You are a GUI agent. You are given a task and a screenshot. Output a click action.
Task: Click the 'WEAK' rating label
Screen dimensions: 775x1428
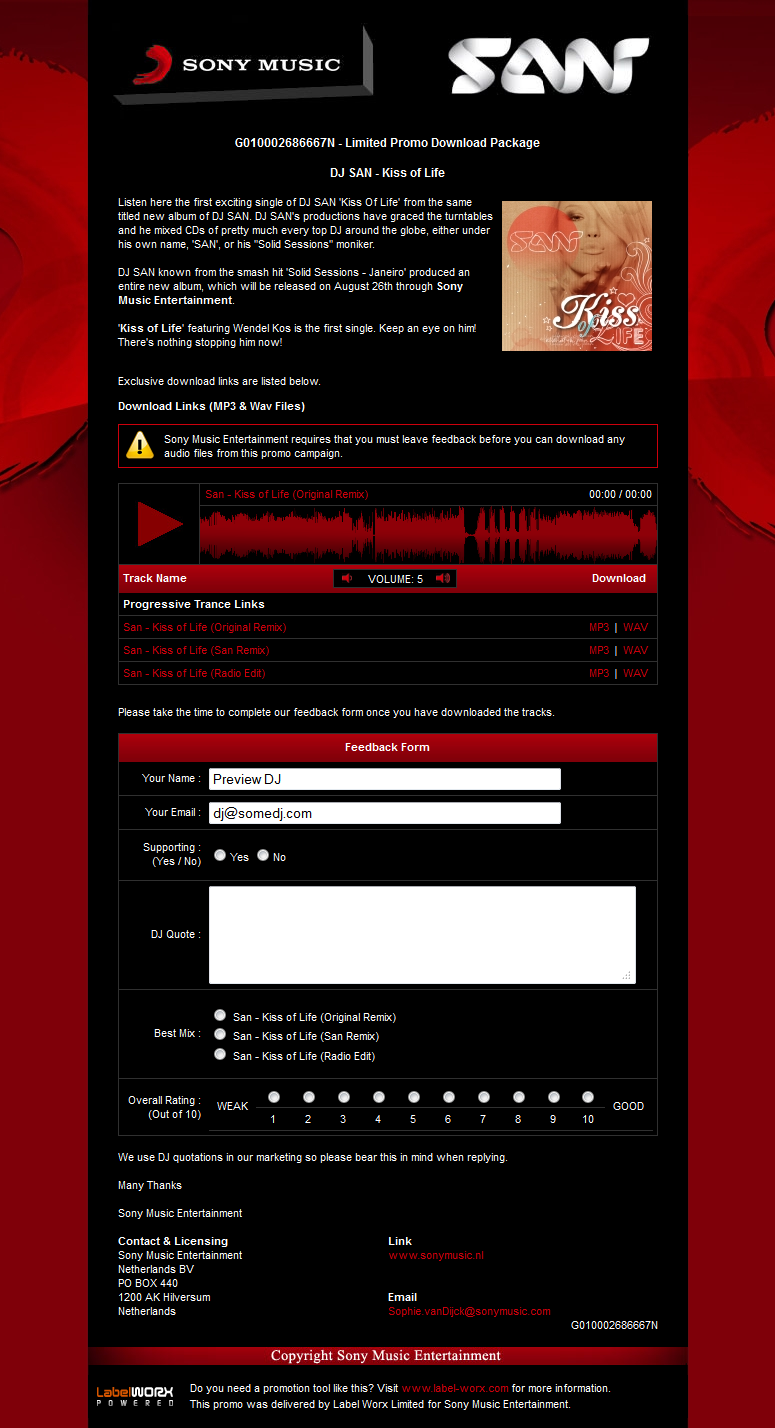click(233, 1106)
